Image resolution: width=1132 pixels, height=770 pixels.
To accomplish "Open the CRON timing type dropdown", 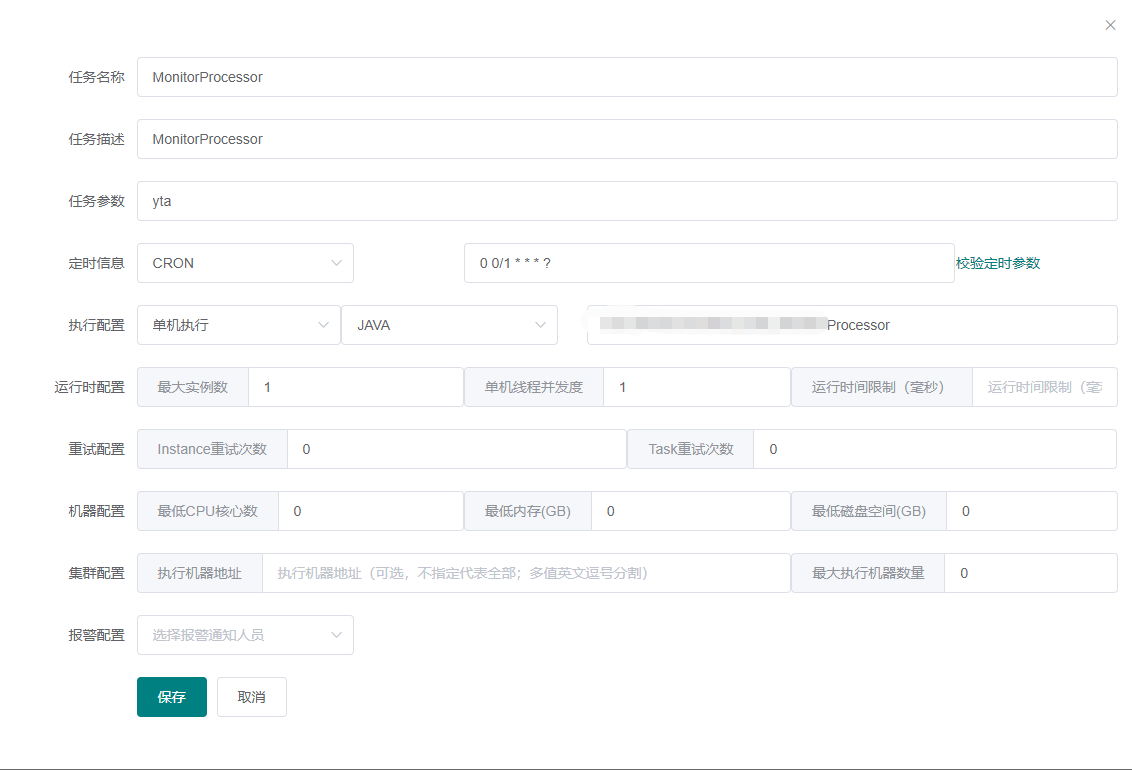I will [245, 263].
